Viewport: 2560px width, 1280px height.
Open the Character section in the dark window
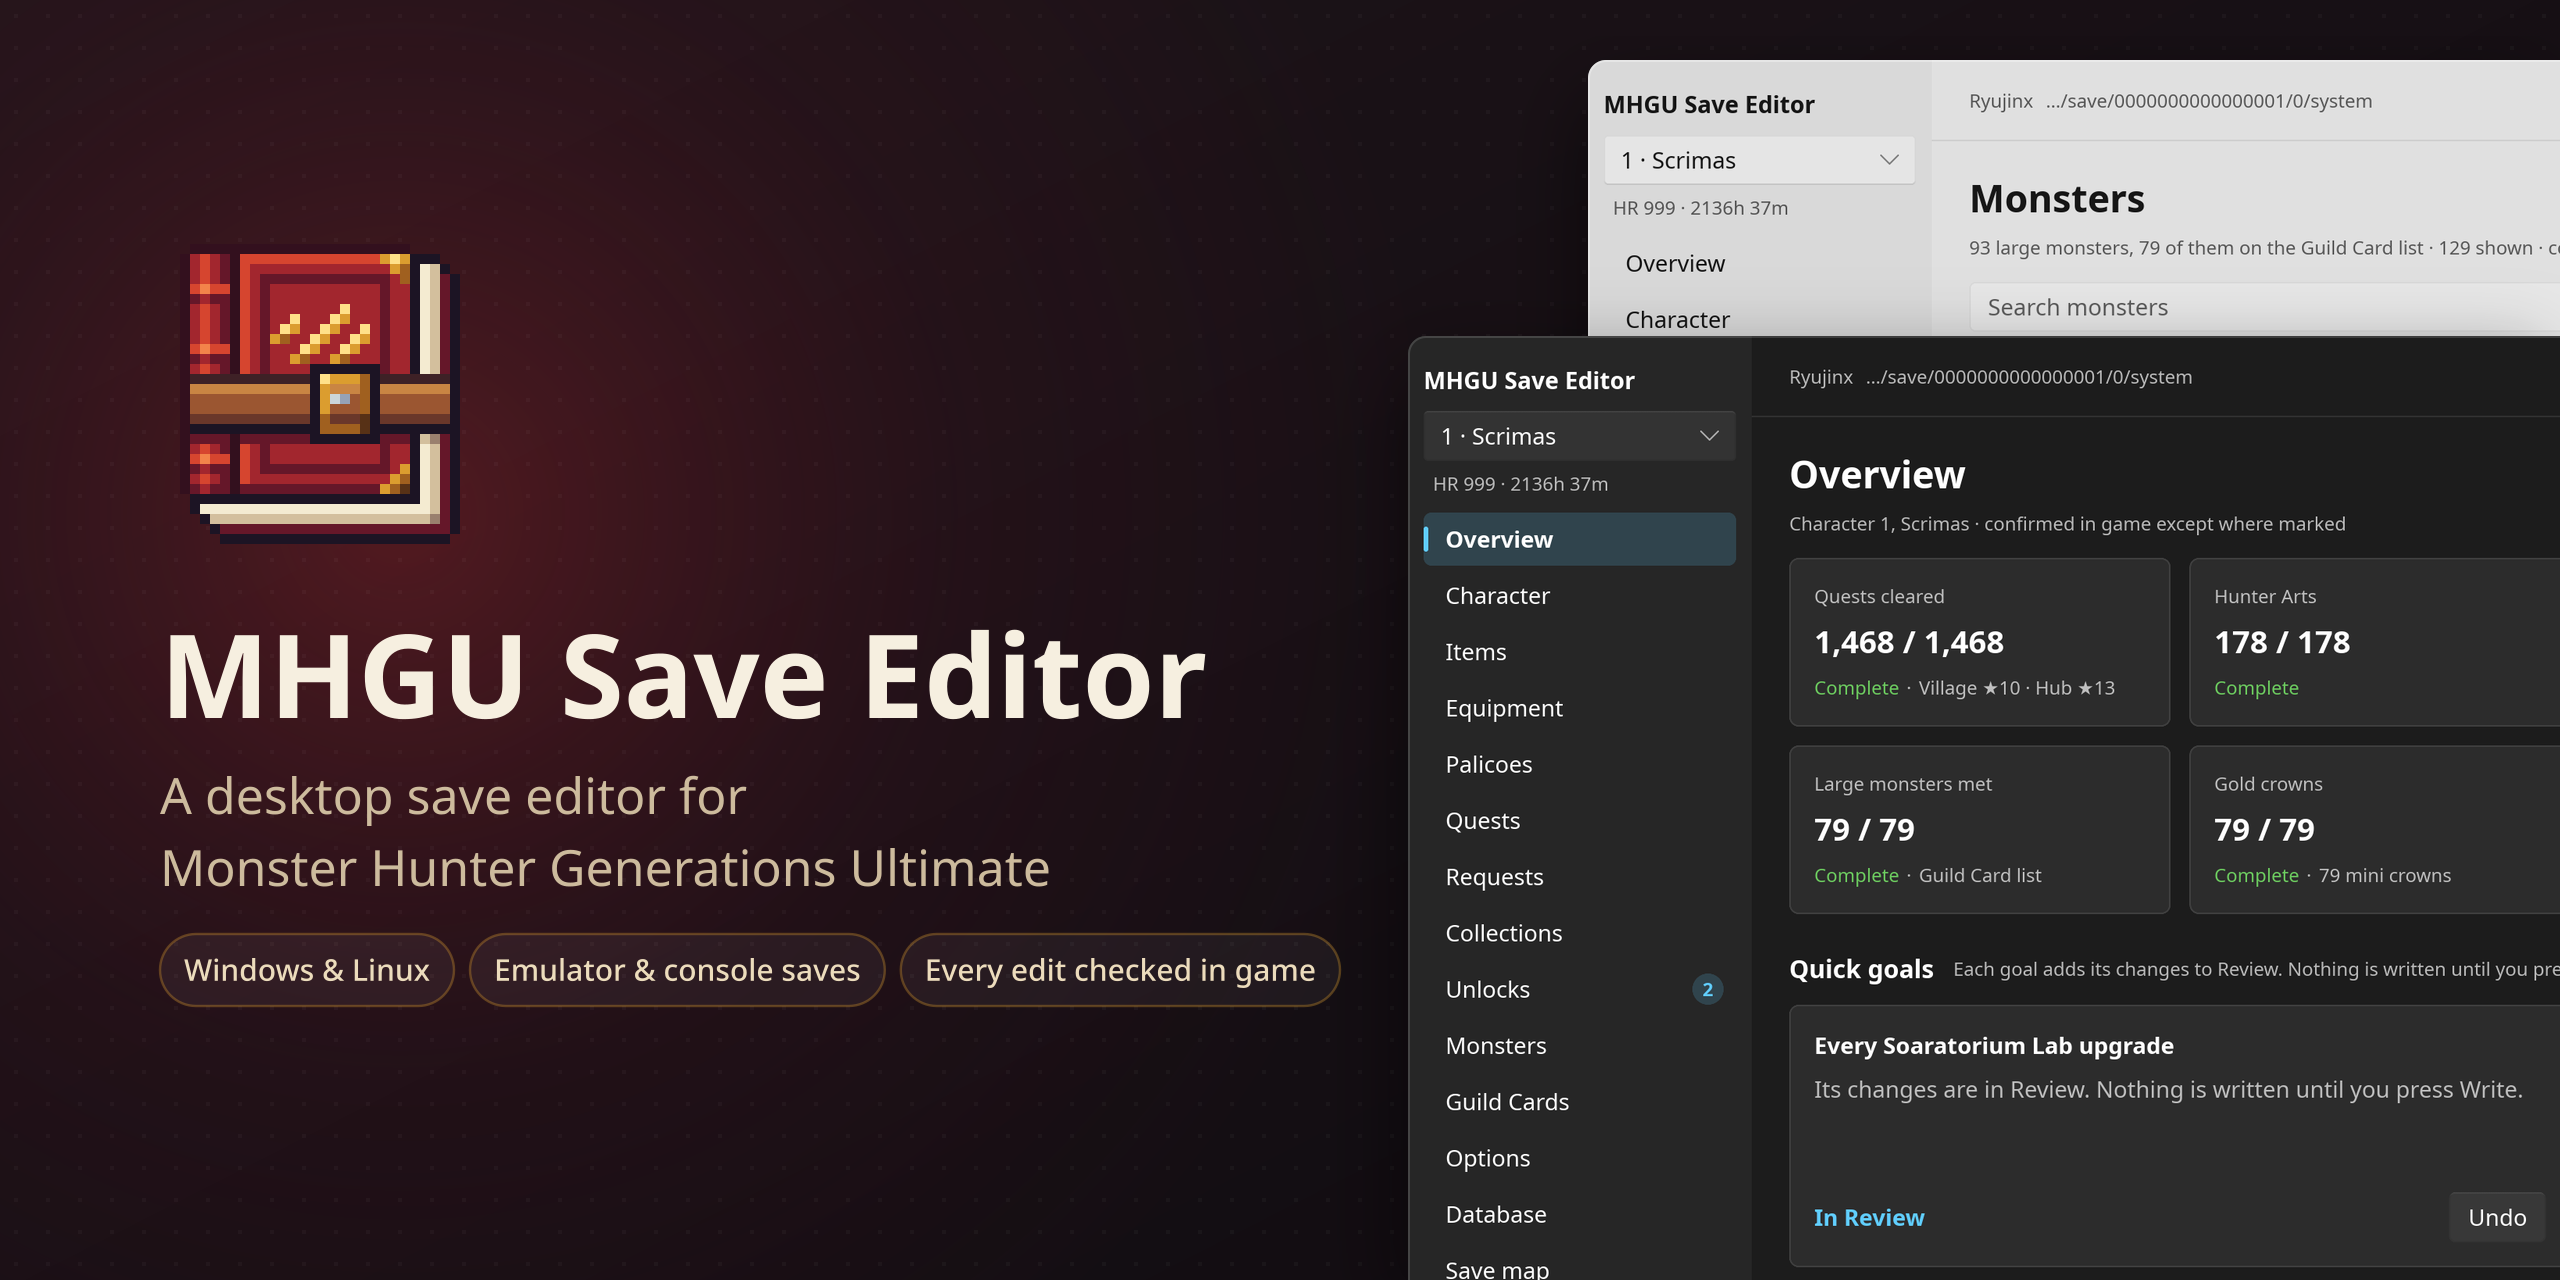tap(1579, 596)
